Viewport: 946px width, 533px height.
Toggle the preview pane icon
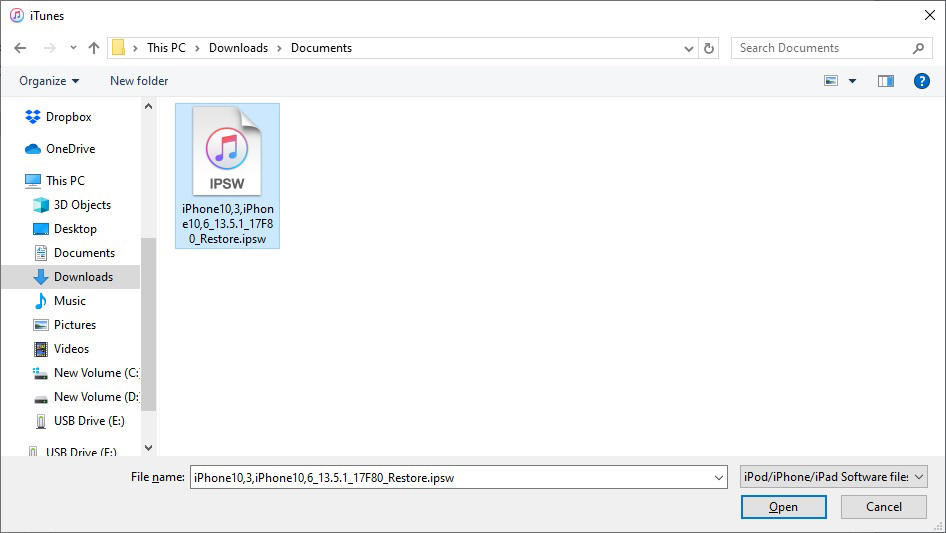(885, 81)
